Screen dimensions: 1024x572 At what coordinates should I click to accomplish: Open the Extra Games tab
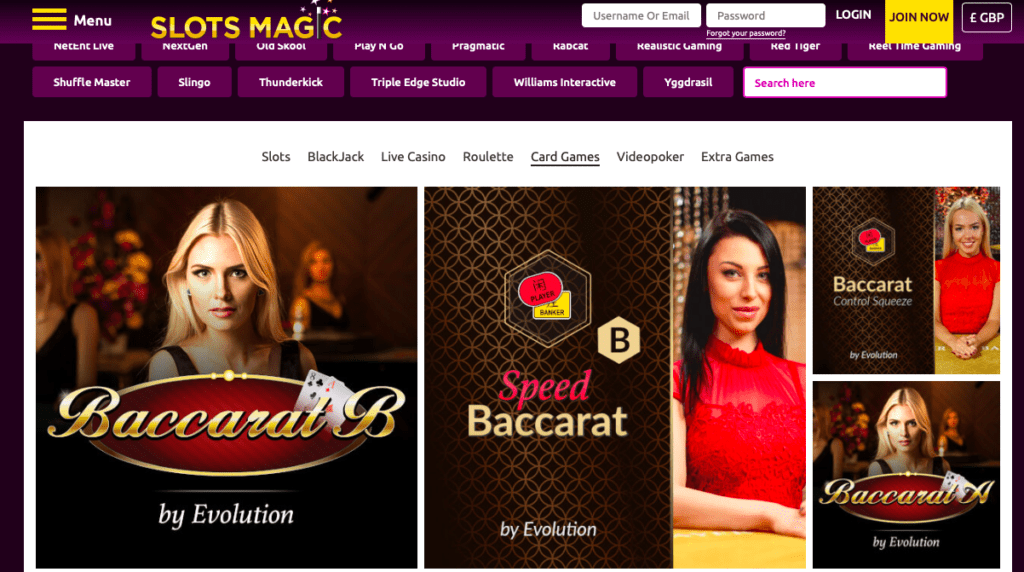(737, 157)
